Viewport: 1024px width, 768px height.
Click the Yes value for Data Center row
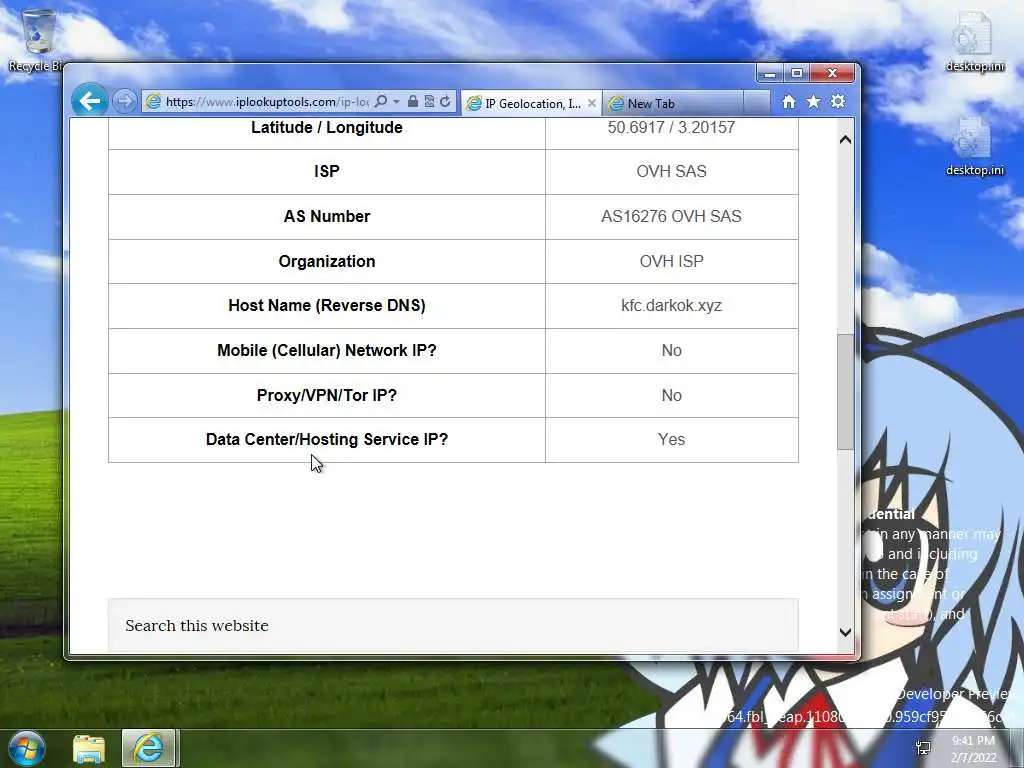pyautogui.click(x=671, y=440)
